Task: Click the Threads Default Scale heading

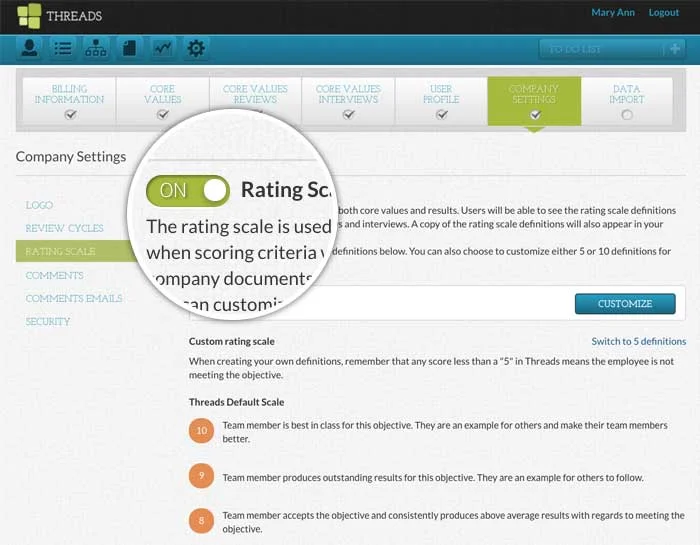Action: click(x=237, y=402)
